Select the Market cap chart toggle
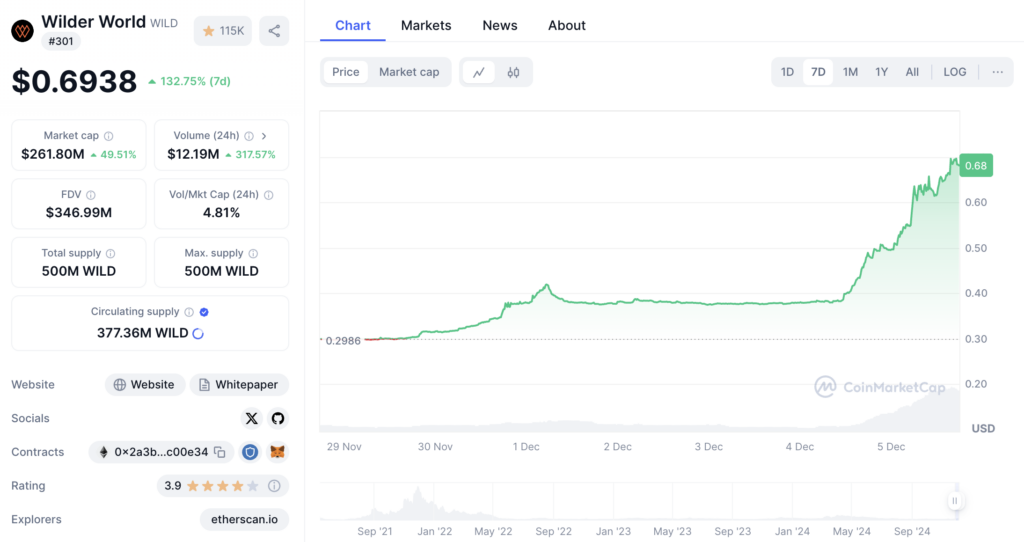 [409, 72]
